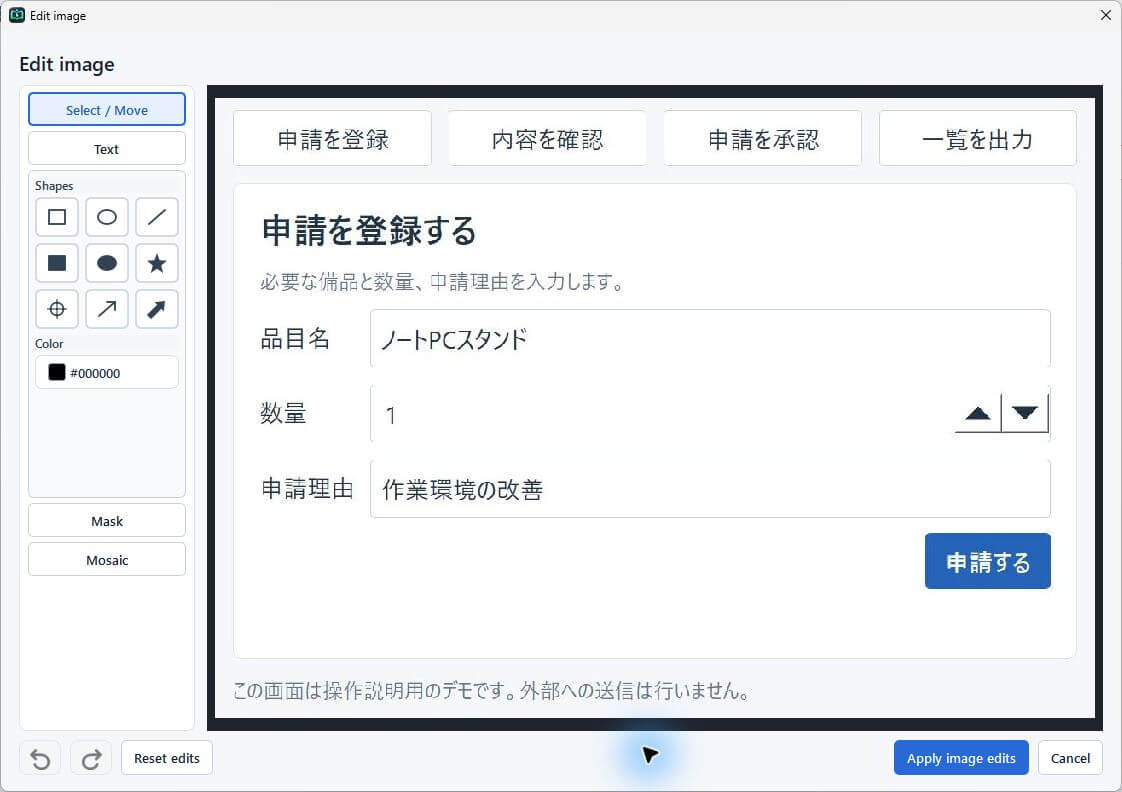Click Reset edits button
Viewport: 1122px width, 792px height.
[x=167, y=758]
